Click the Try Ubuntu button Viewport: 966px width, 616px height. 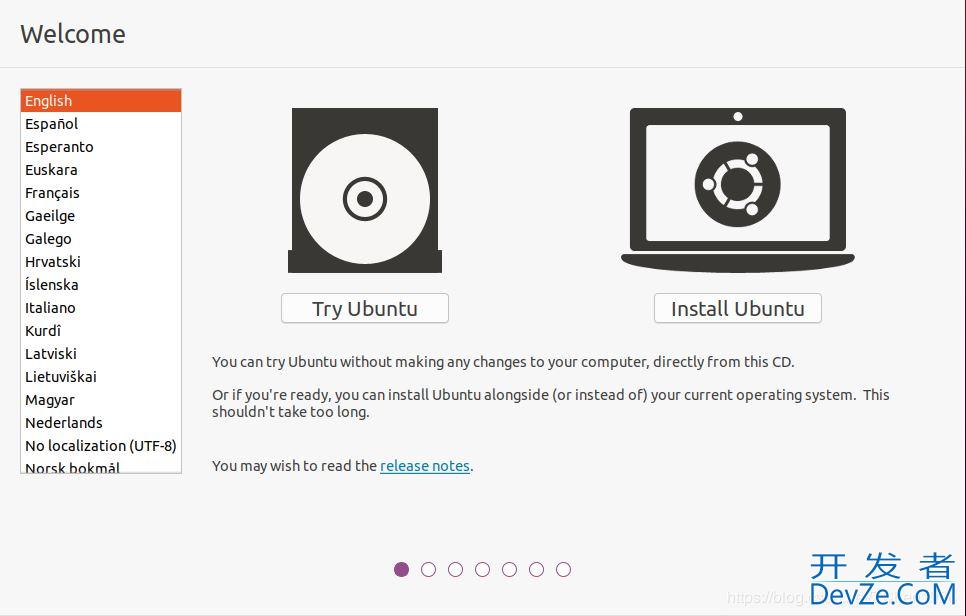click(365, 308)
